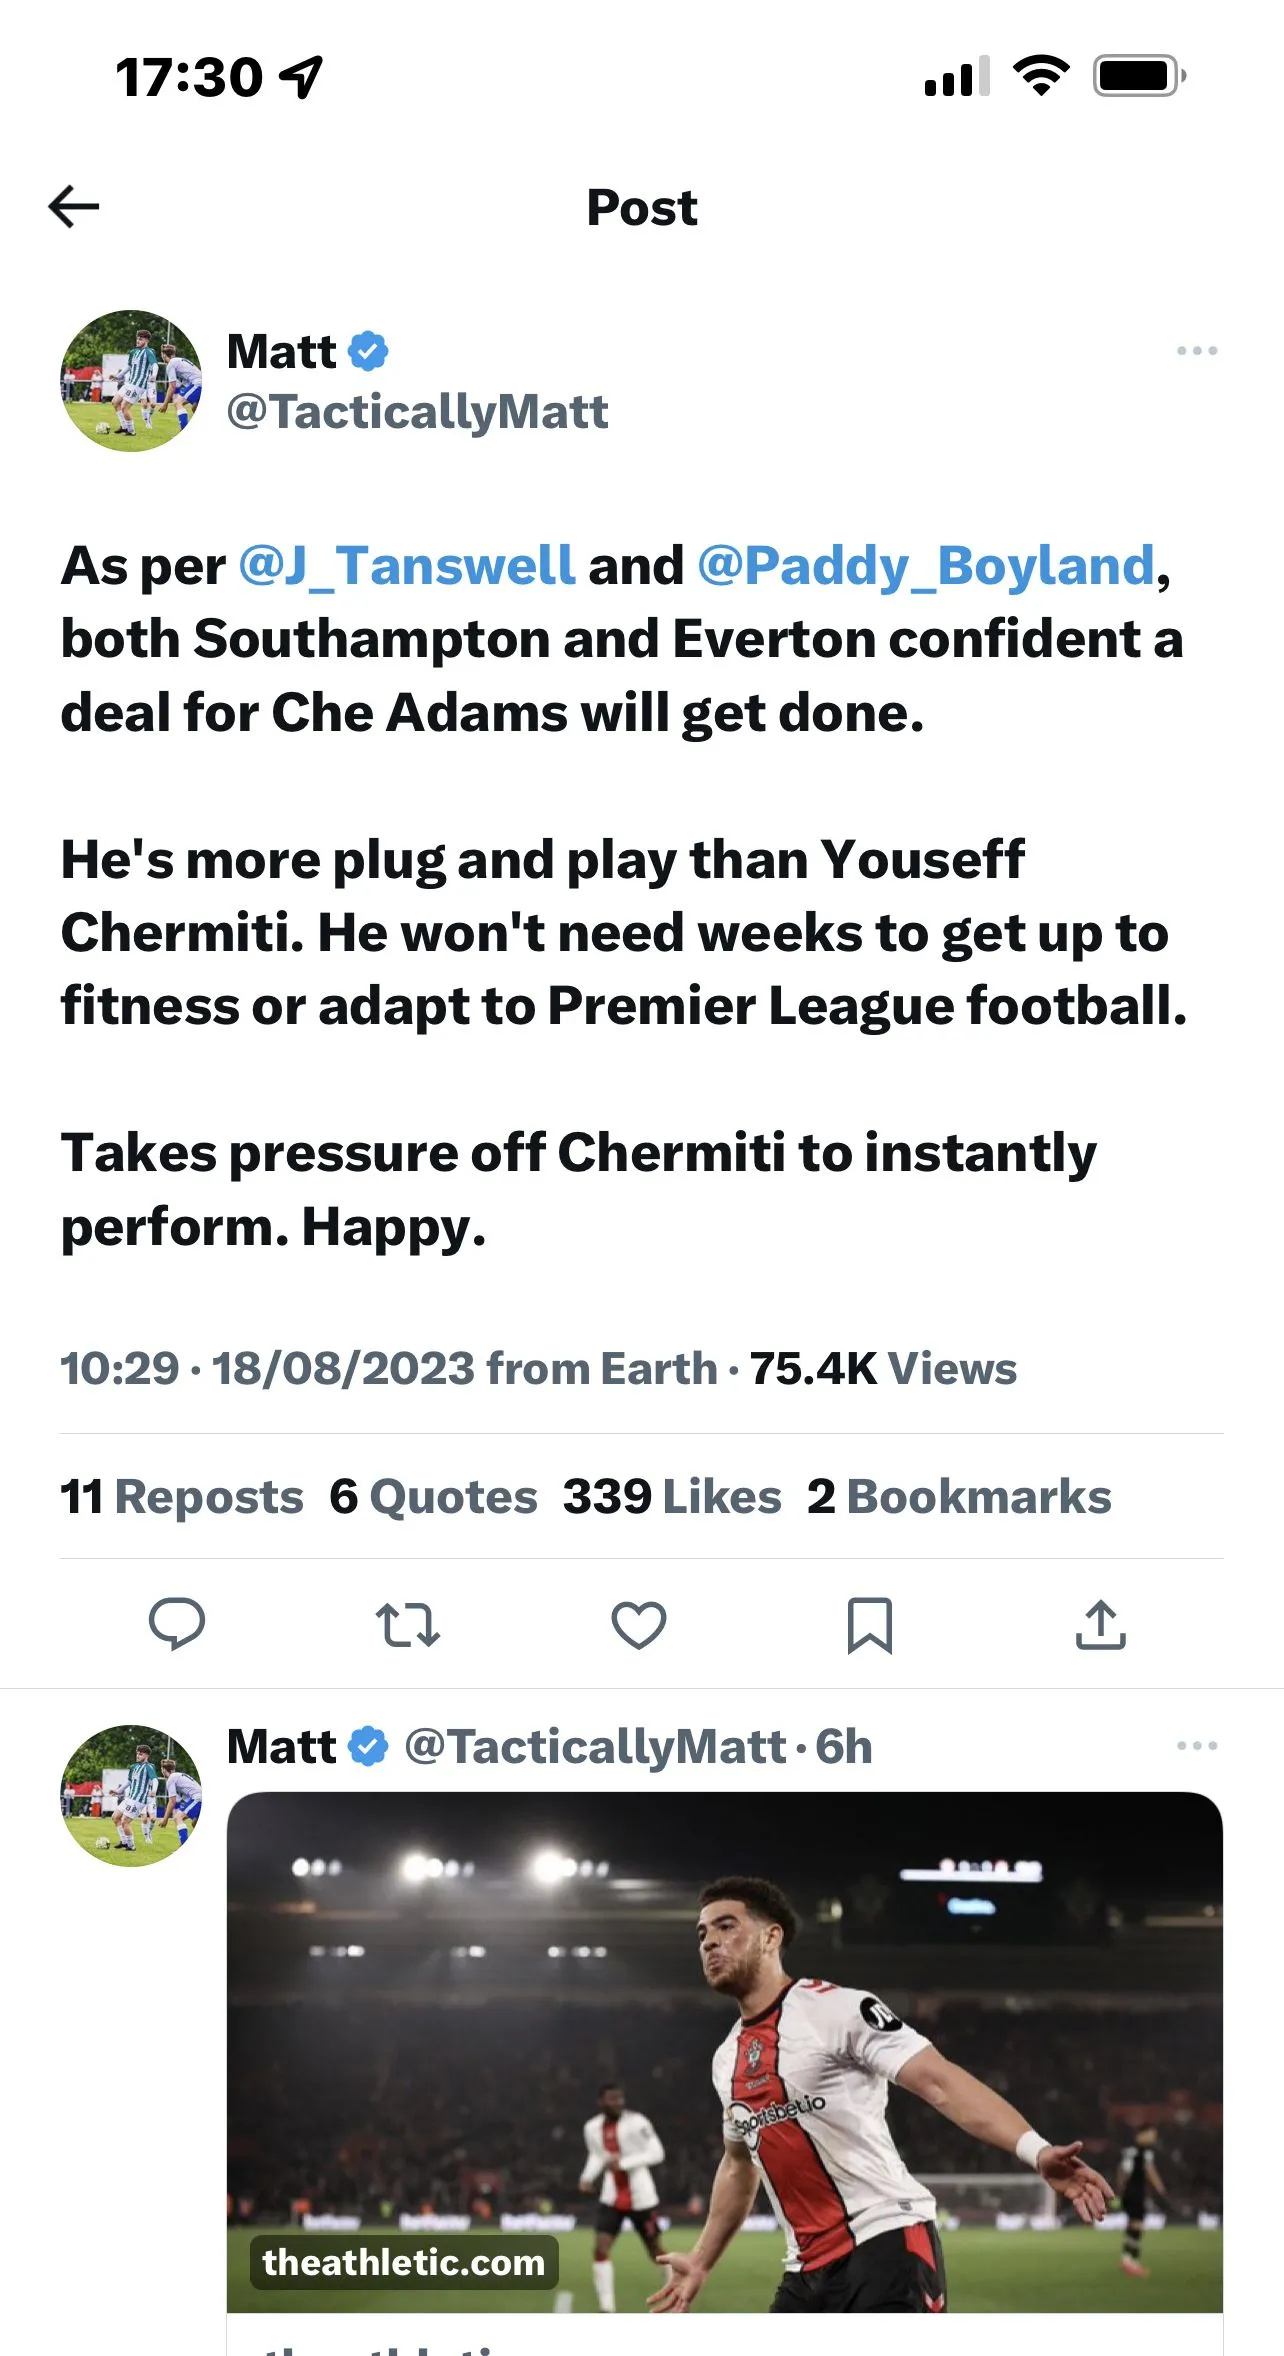View the 6 Quotes list
1284x2356 pixels.
pos(434,1497)
